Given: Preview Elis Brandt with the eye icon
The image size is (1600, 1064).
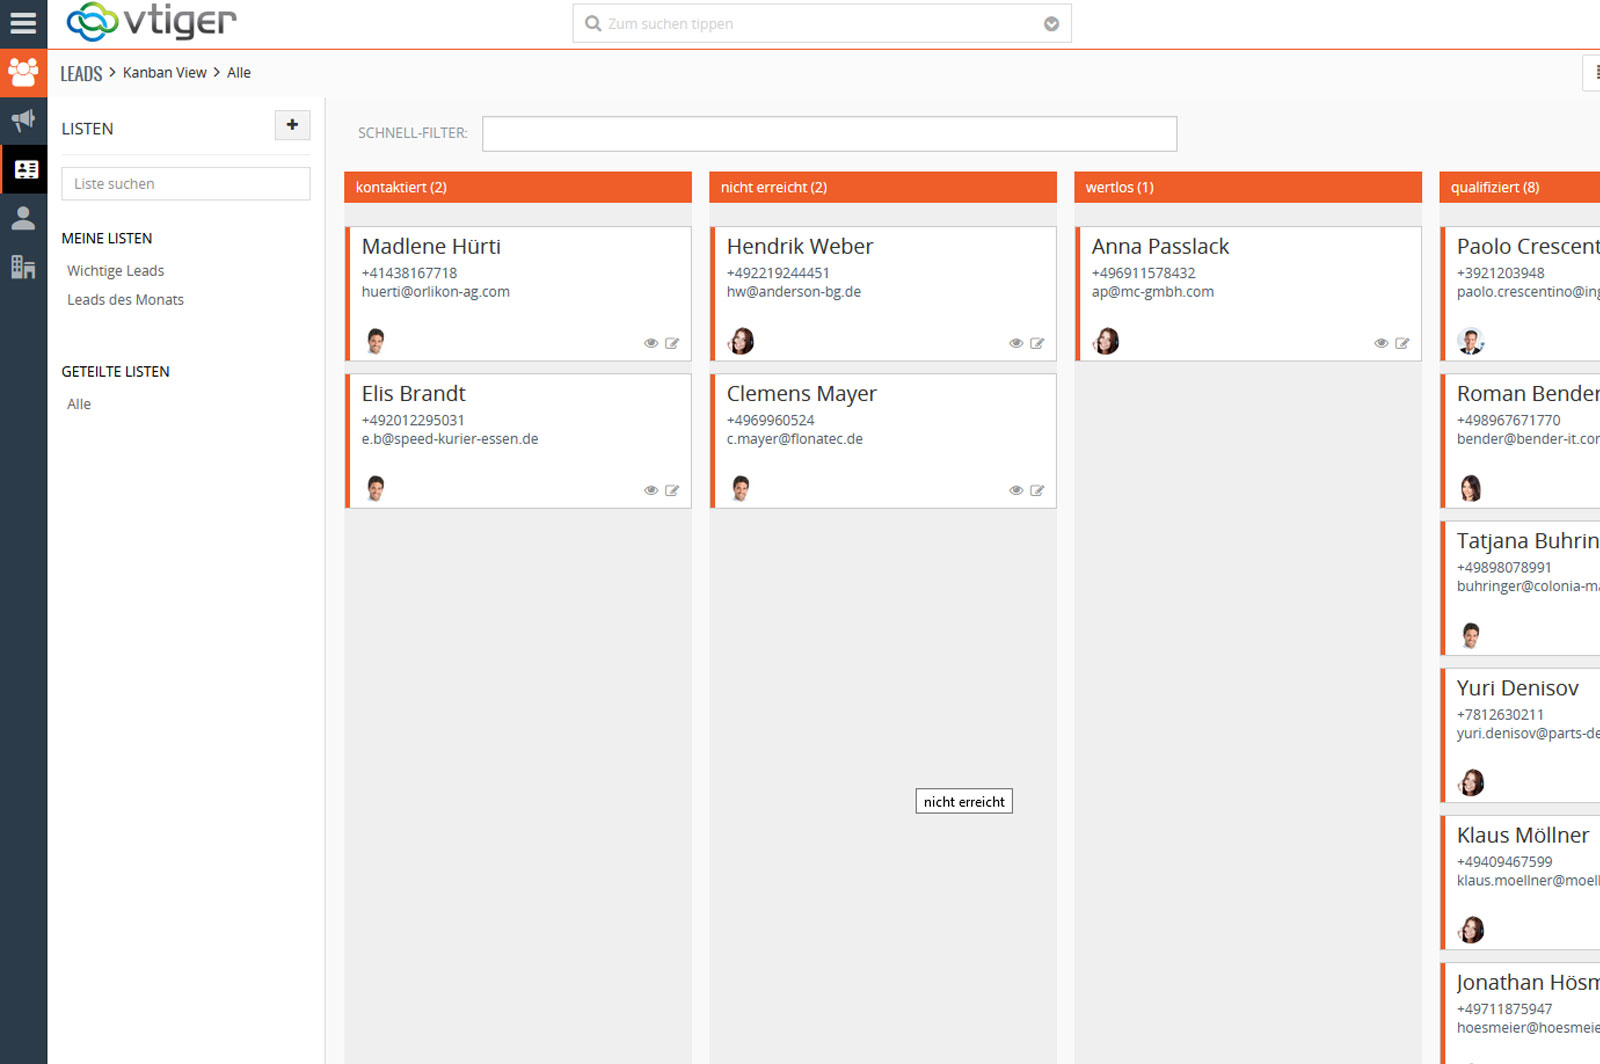Looking at the screenshot, I should 650,490.
